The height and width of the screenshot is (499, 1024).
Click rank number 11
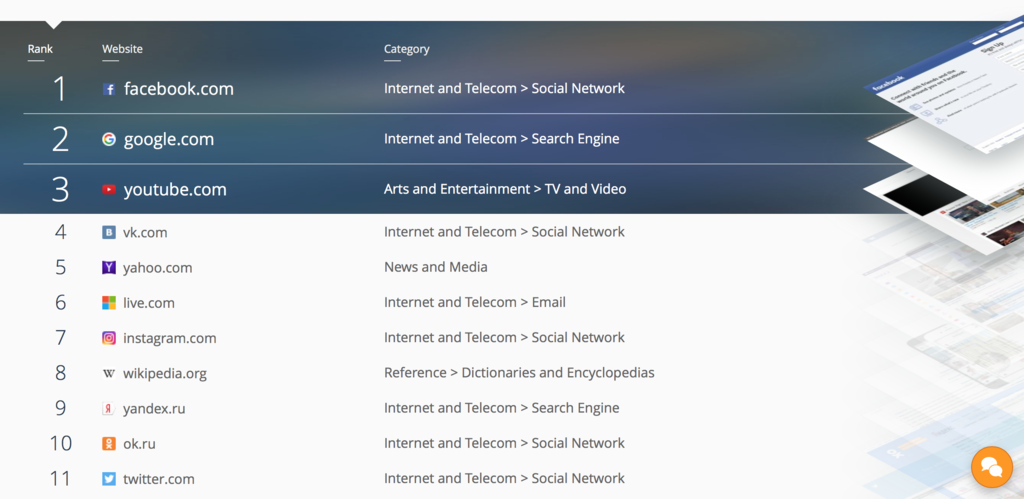pos(60,479)
